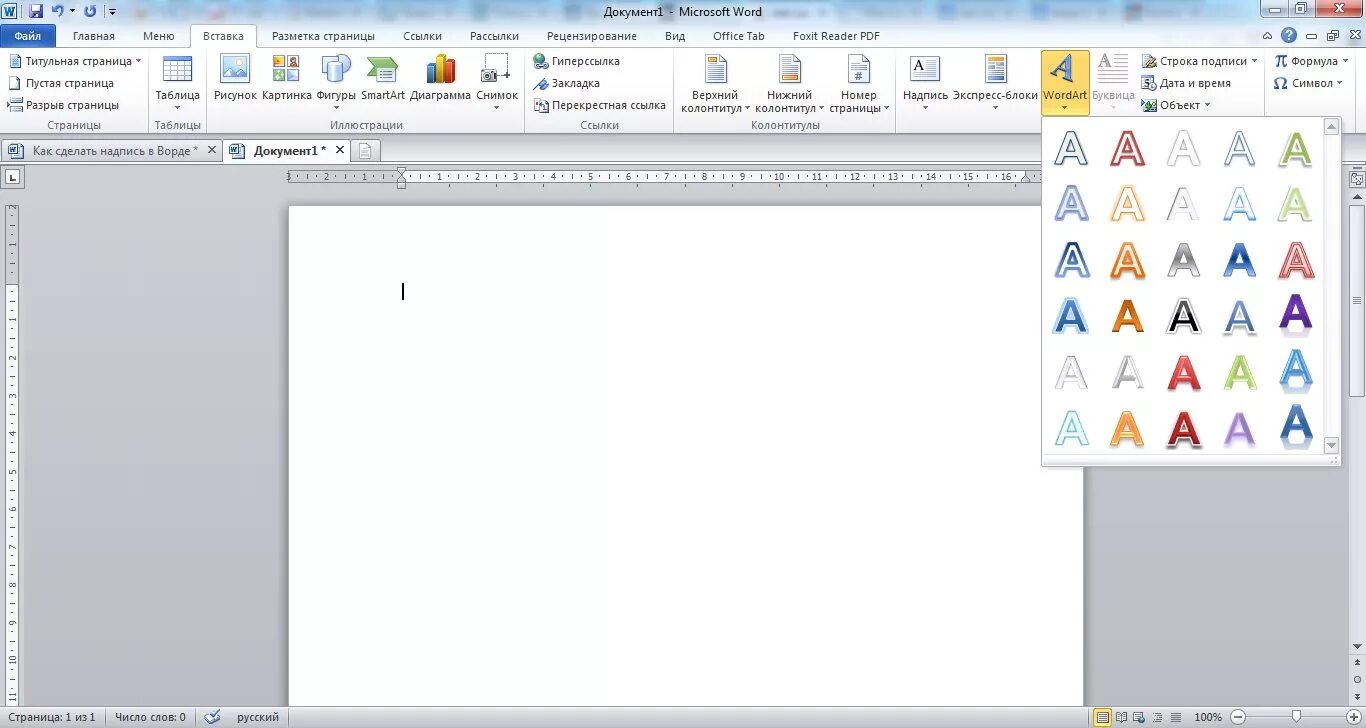The width and height of the screenshot is (1366, 728).
Task: Select solid orange WordArt style
Action: tap(1128, 316)
